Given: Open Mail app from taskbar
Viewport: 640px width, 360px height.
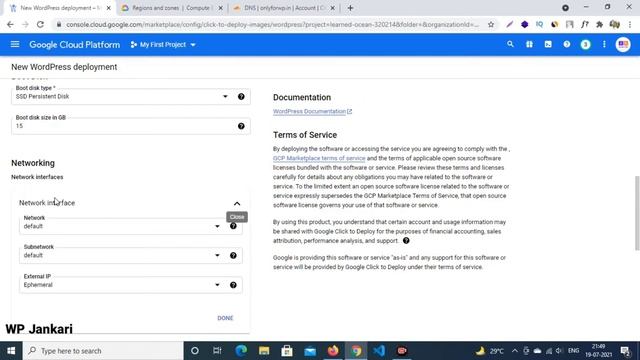Looking at the screenshot, I should click(x=310, y=351).
